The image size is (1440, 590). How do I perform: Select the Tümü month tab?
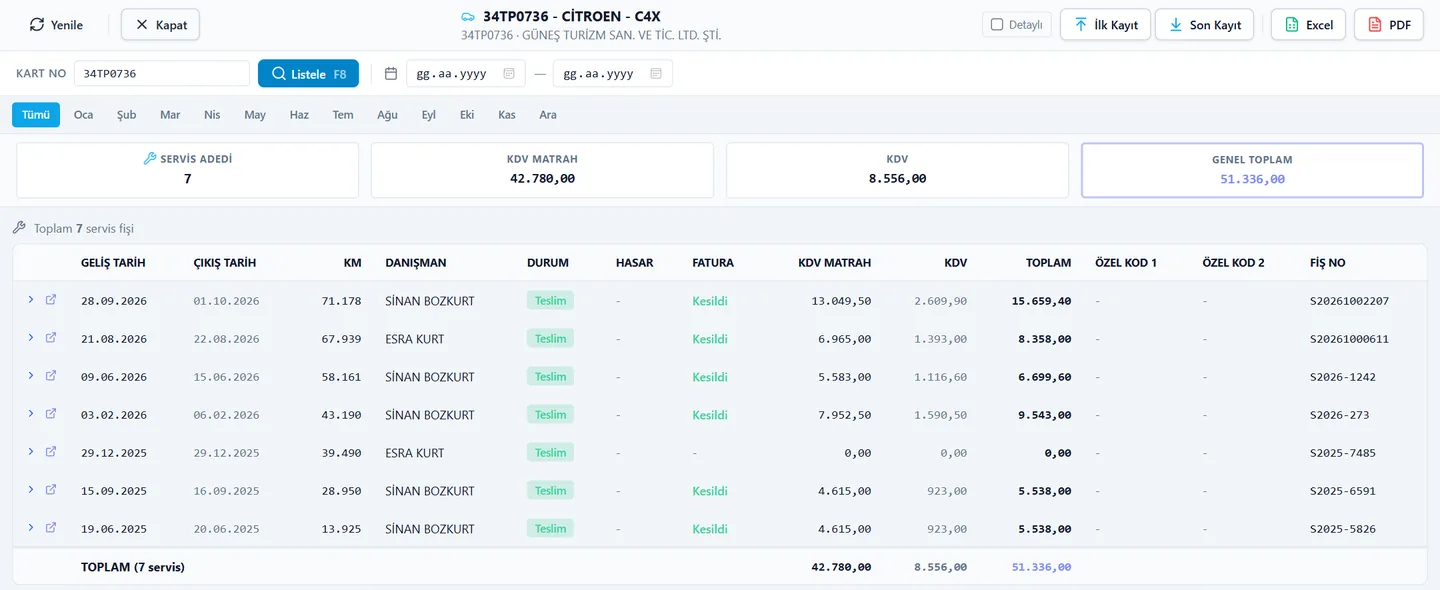tap(36, 115)
